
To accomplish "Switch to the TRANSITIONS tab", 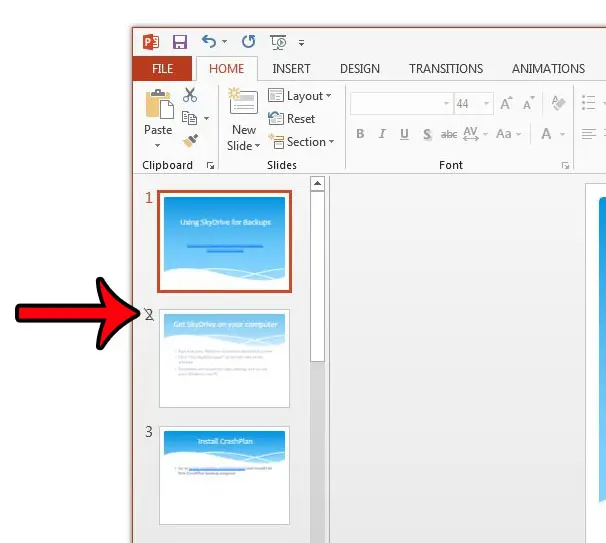I will click(446, 69).
